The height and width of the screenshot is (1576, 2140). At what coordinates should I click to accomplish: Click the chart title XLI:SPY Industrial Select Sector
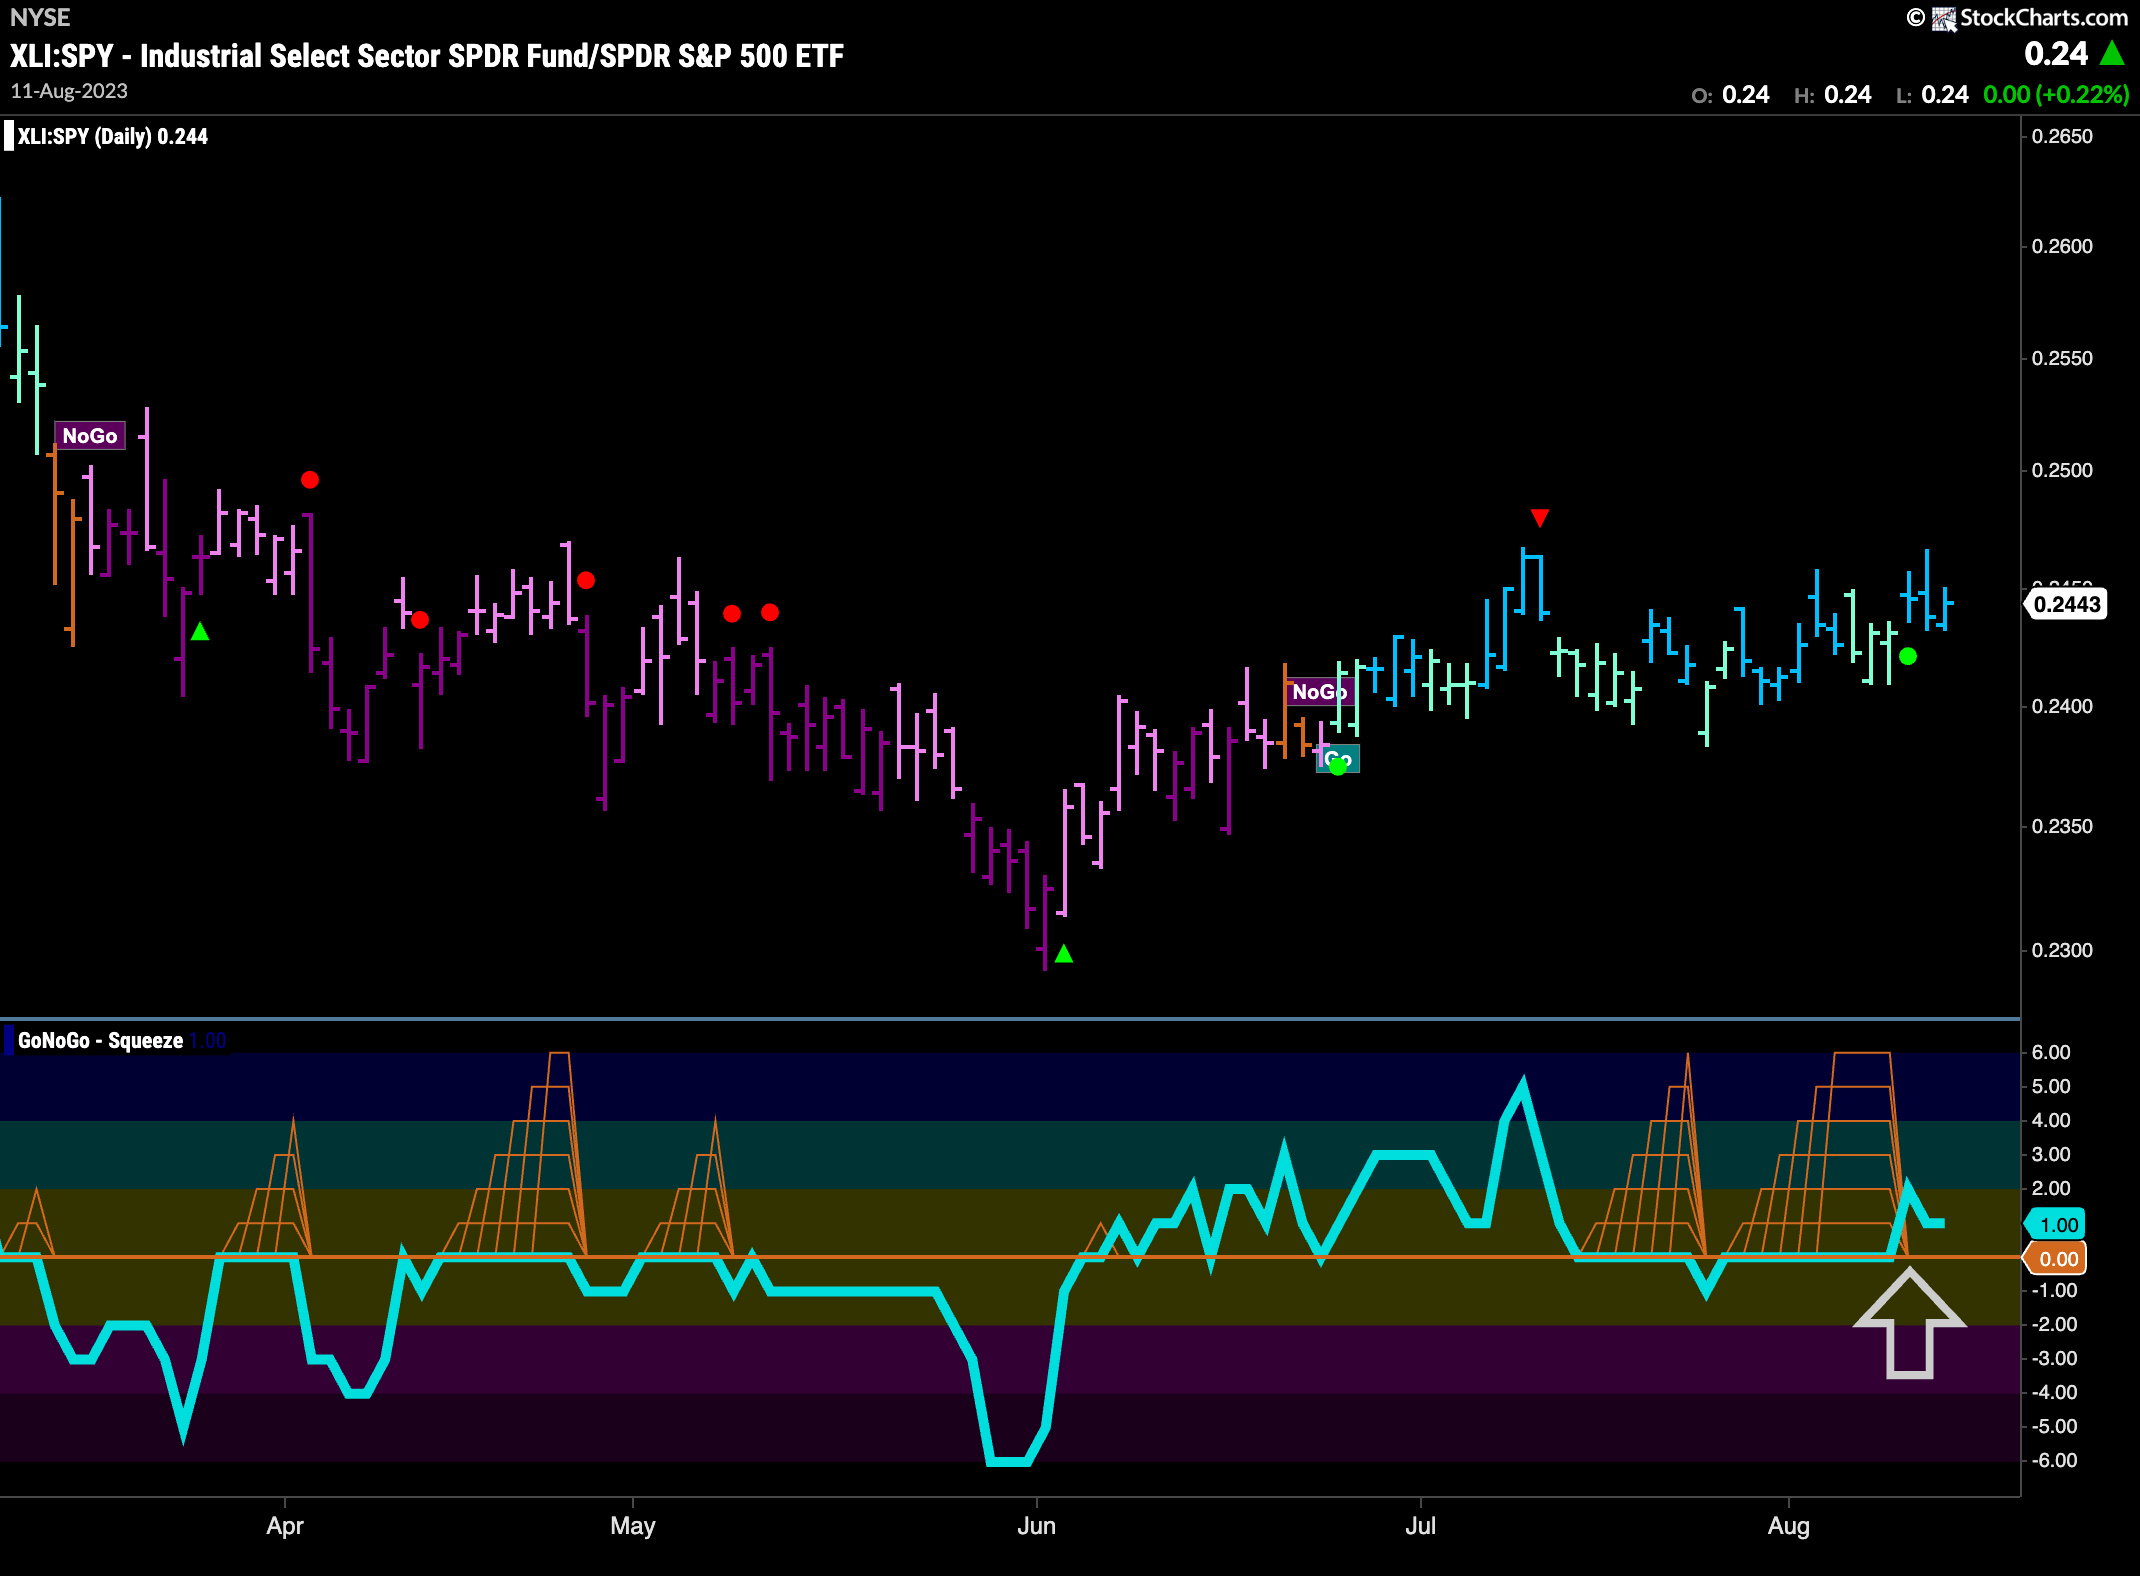pyautogui.click(x=427, y=56)
